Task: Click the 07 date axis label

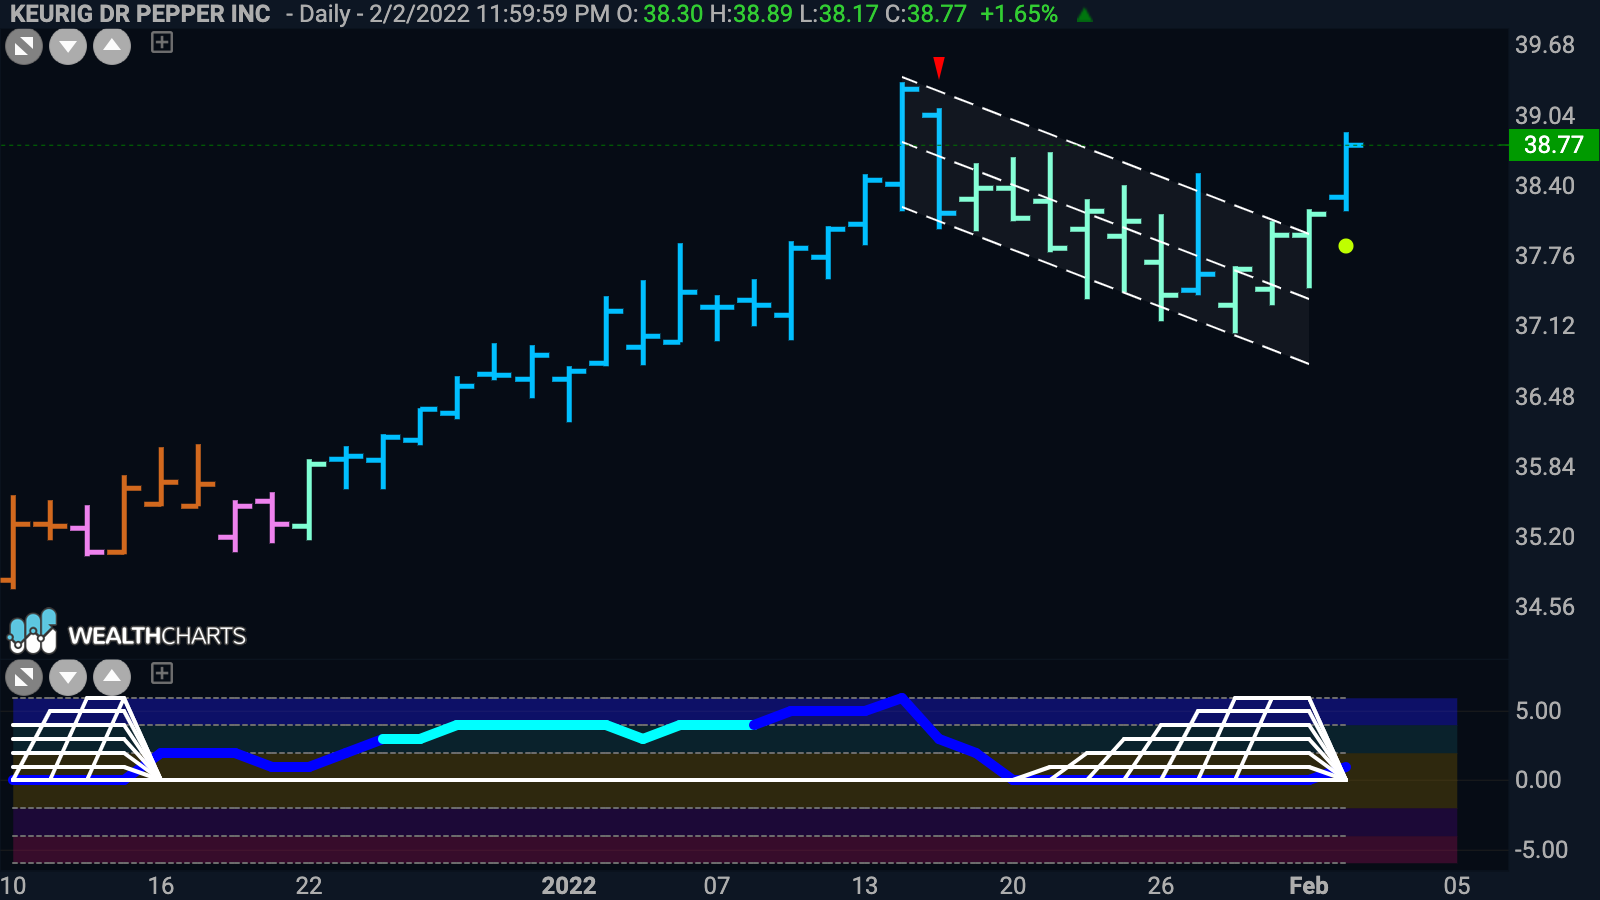Action: click(716, 885)
